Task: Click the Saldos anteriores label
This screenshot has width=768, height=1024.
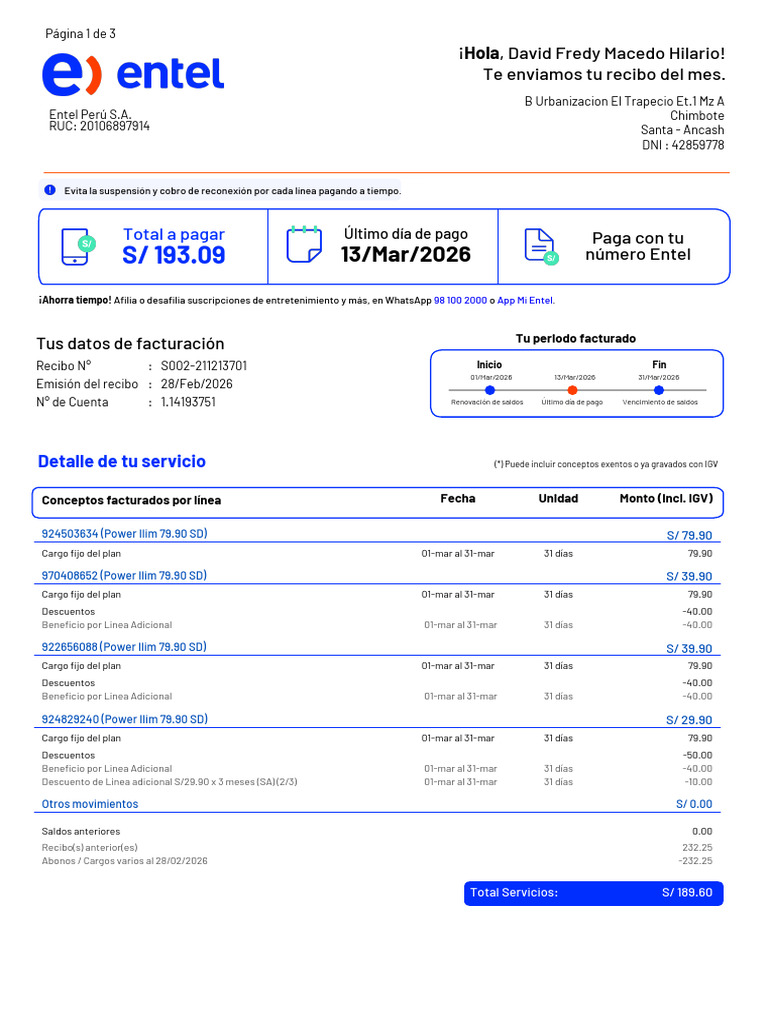Action: pyautogui.click(x=81, y=831)
